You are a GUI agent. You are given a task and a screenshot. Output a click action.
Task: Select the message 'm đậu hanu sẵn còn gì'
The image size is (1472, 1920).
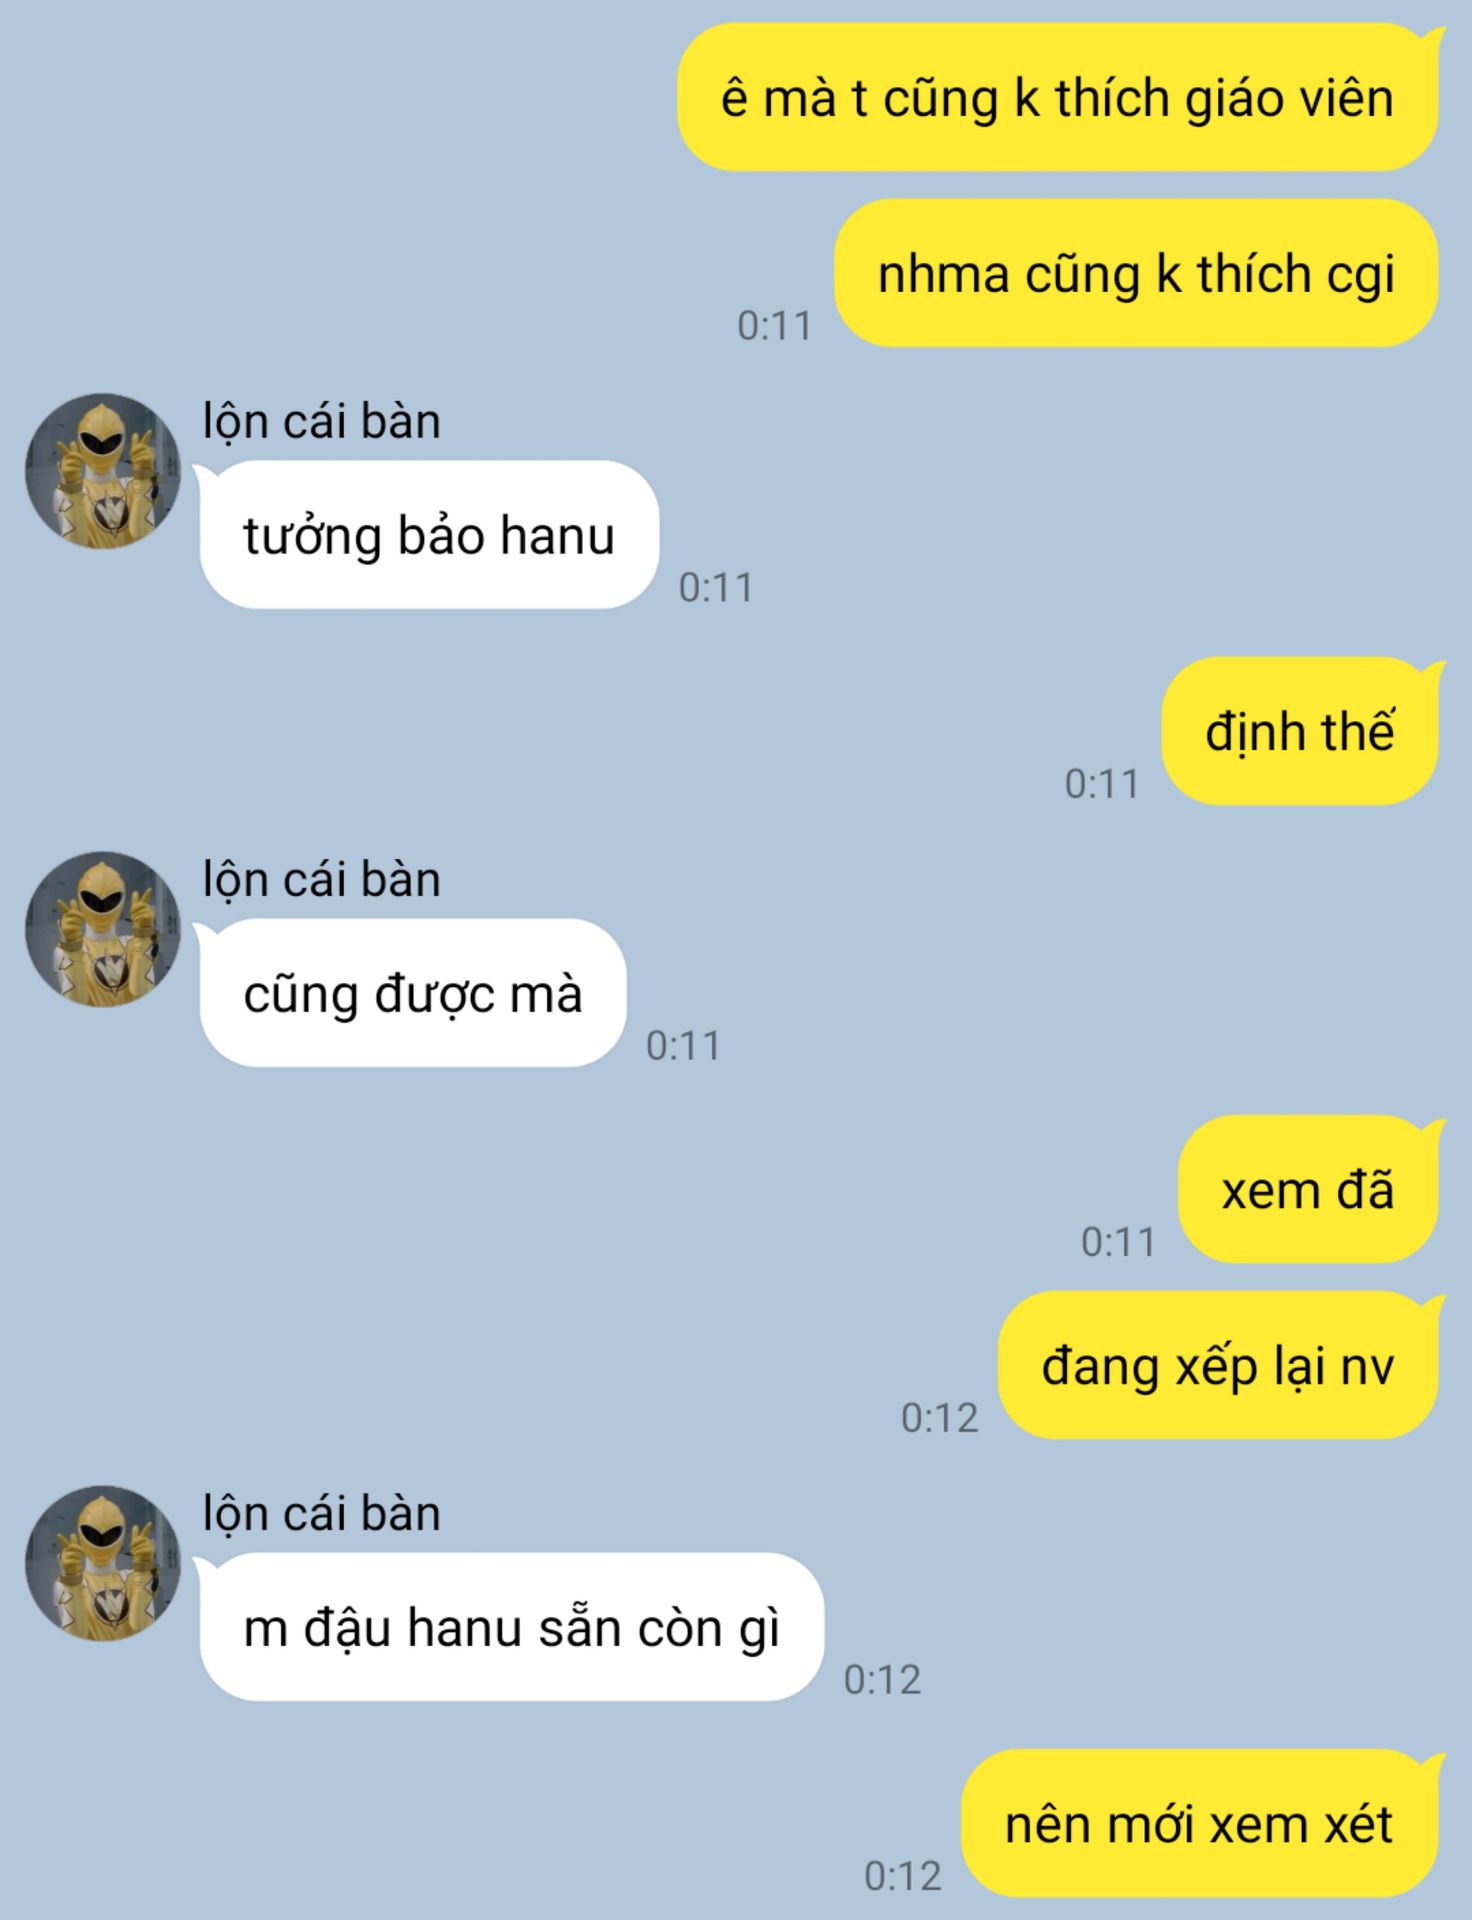pyautogui.click(x=510, y=1626)
